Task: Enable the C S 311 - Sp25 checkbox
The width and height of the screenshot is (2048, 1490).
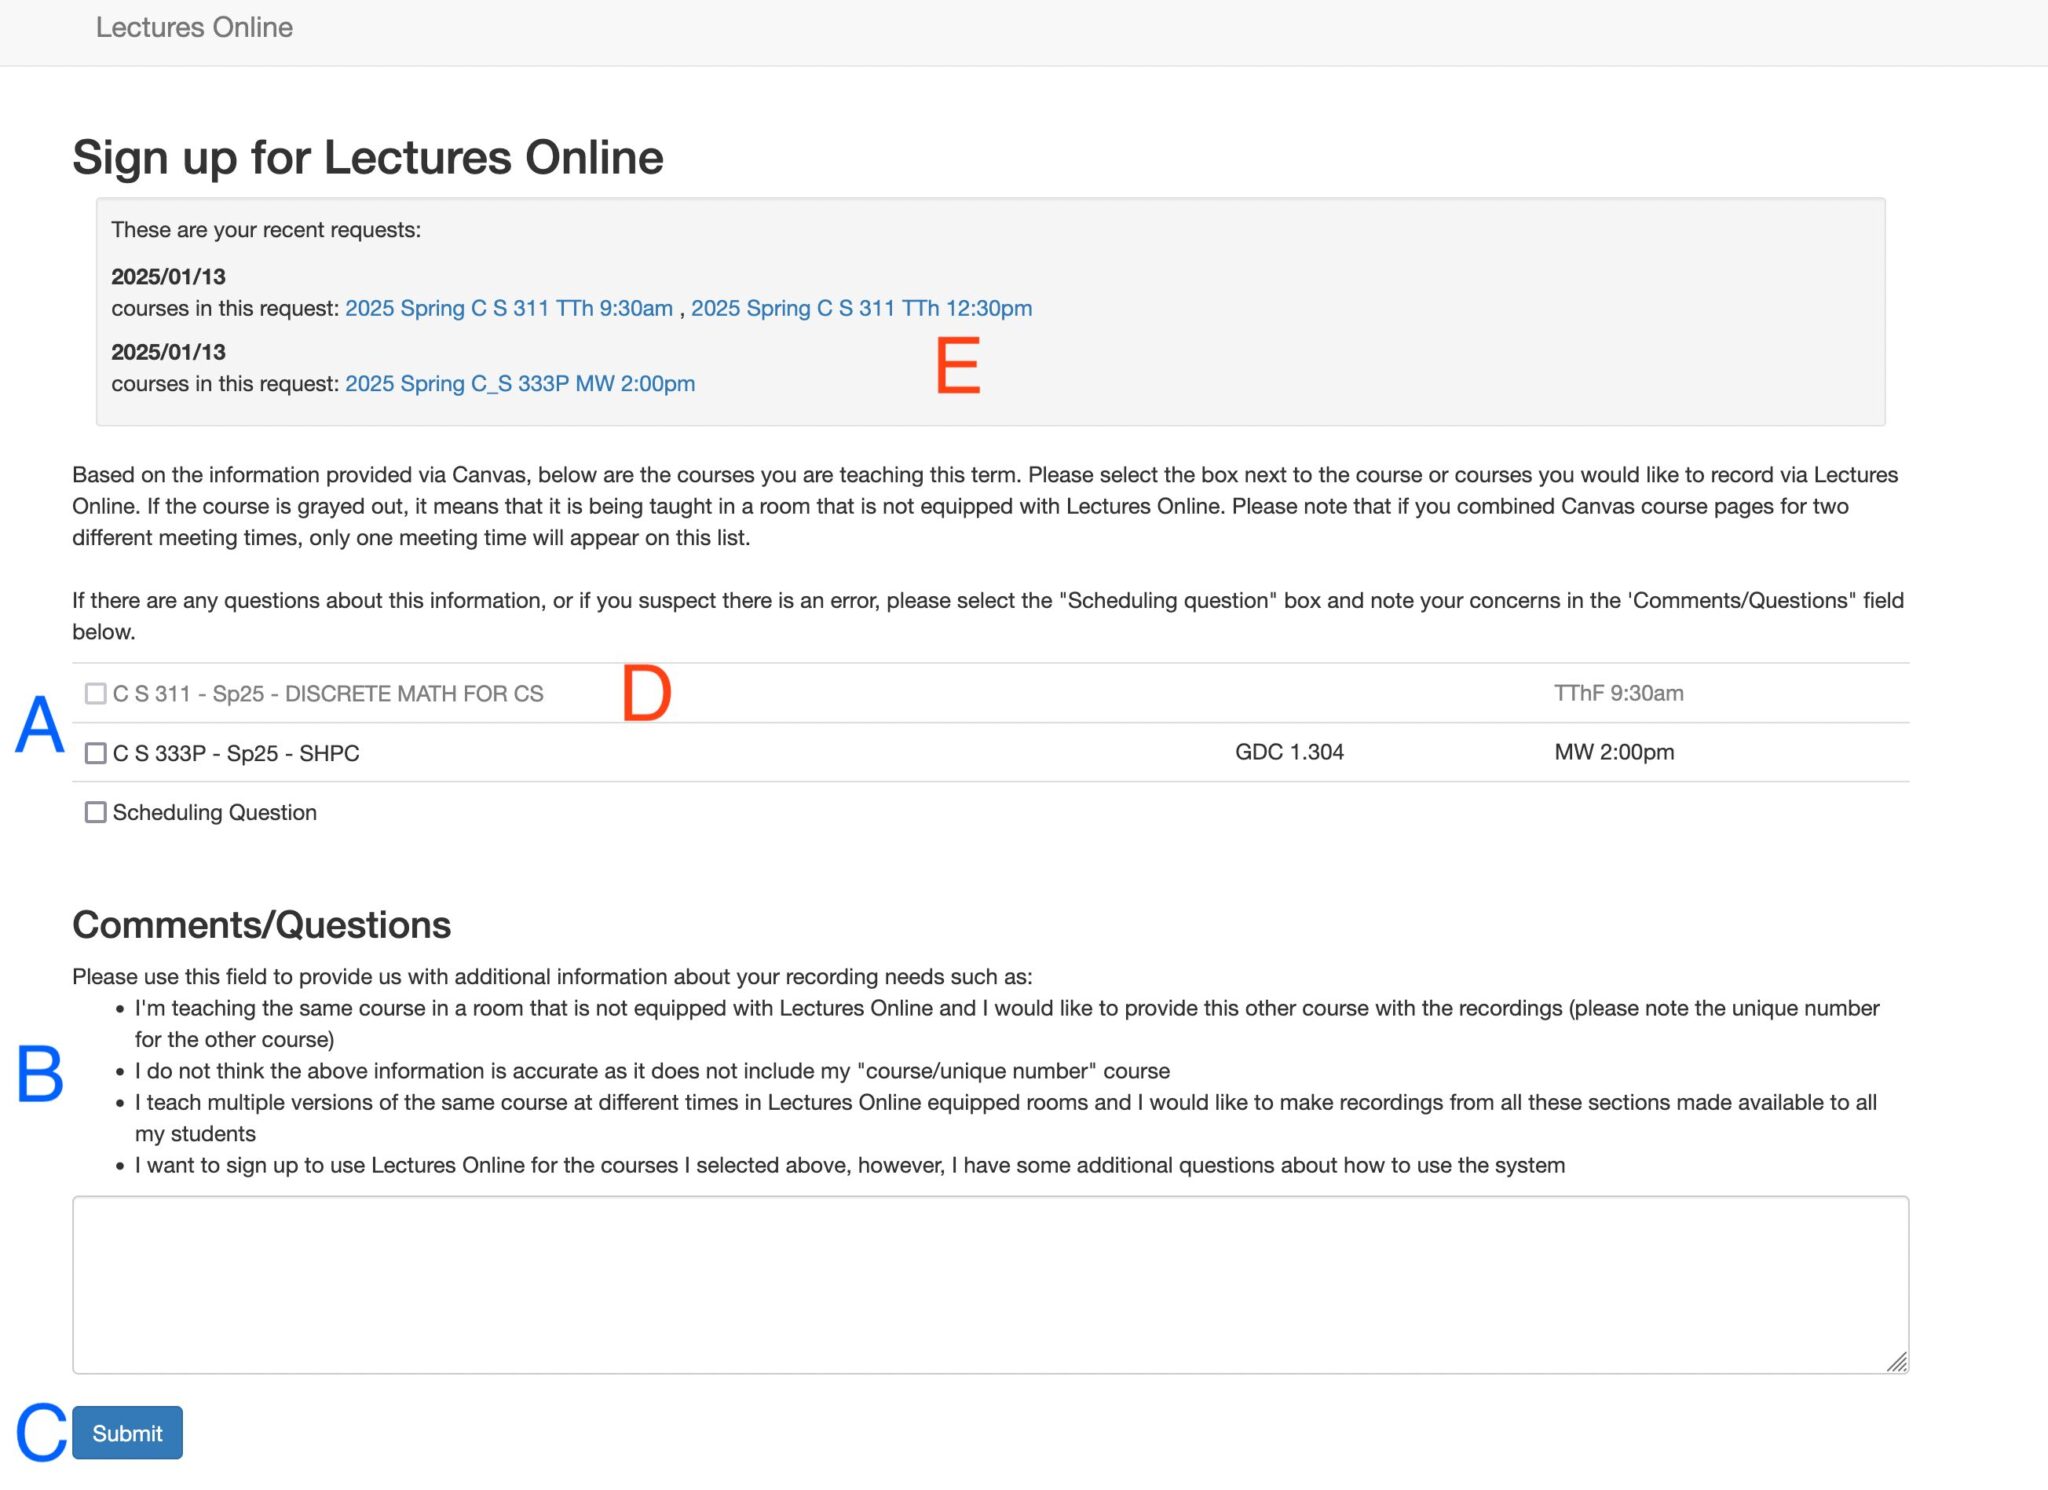Action: [95, 693]
